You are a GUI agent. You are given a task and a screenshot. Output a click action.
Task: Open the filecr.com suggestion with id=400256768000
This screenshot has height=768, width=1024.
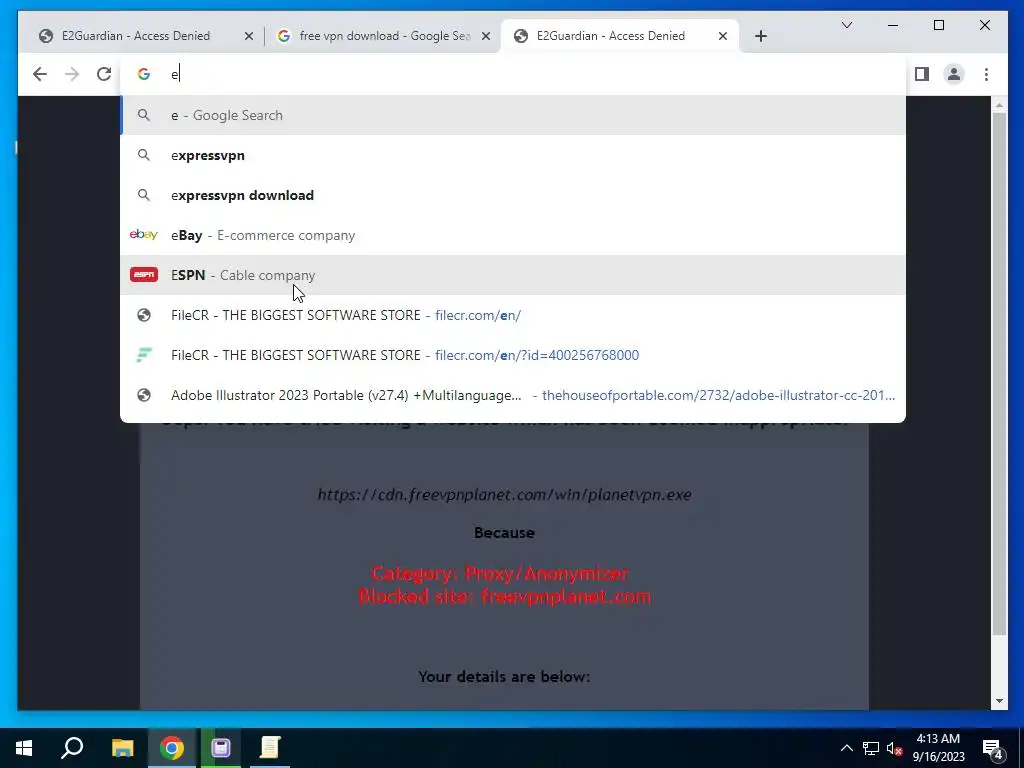pos(513,355)
